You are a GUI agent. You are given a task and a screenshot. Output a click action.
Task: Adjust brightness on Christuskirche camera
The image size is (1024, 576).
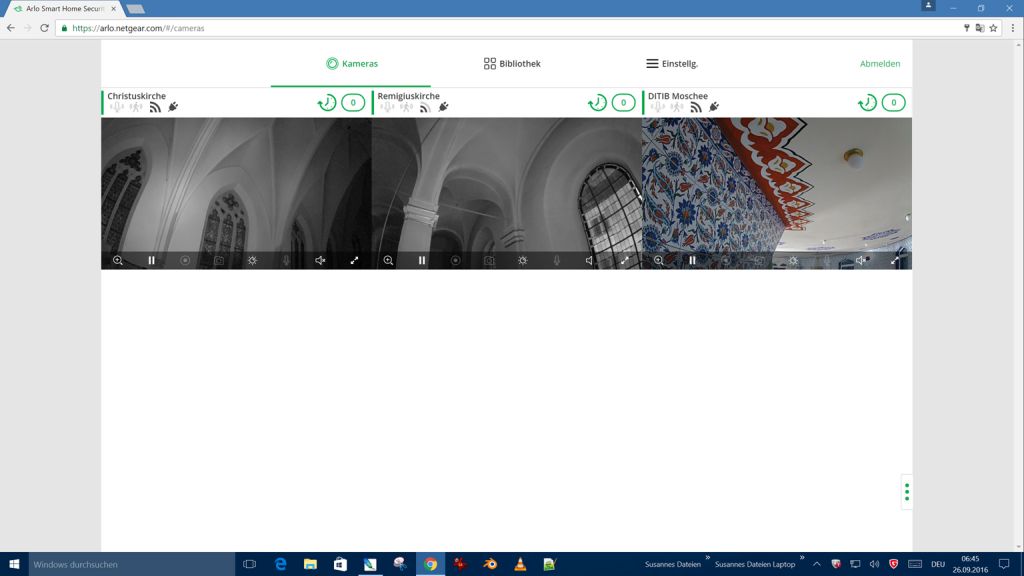(x=253, y=260)
